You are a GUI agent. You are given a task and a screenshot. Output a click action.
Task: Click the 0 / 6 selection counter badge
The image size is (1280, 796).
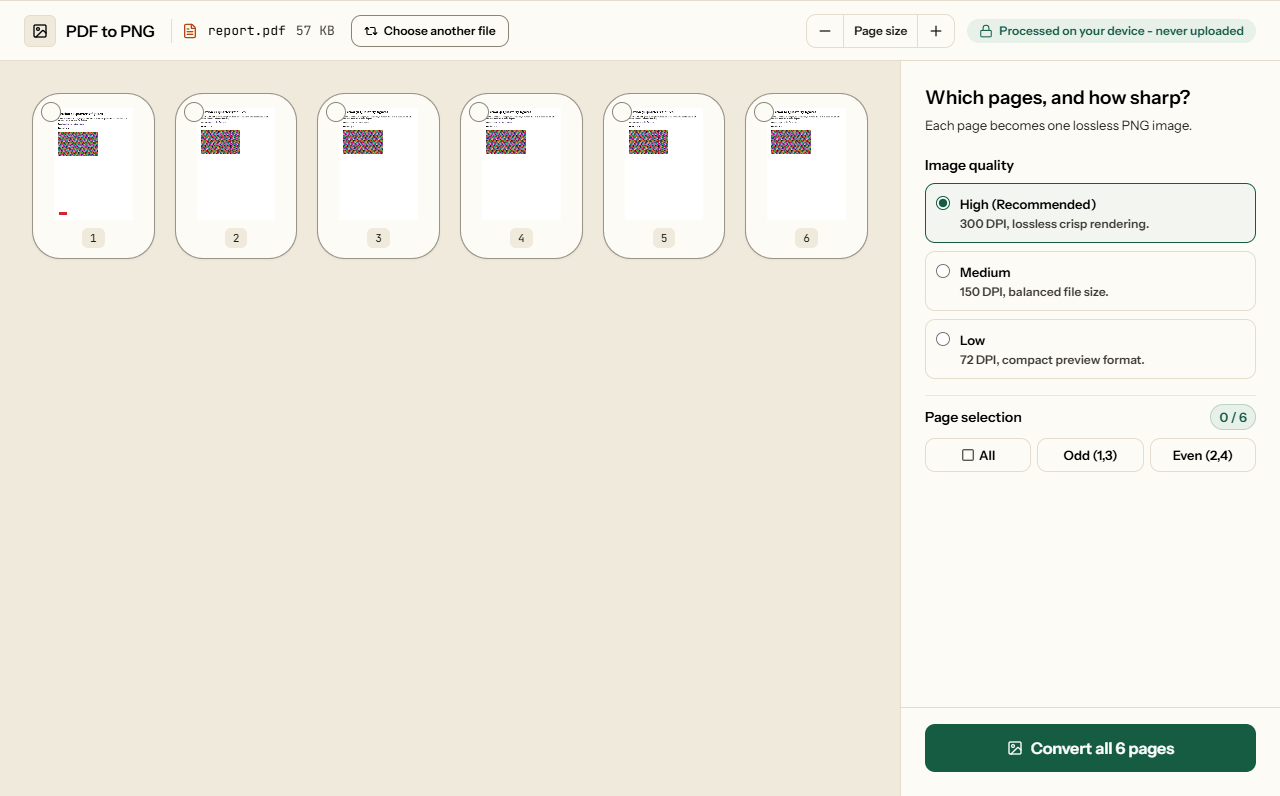coord(1233,417)
